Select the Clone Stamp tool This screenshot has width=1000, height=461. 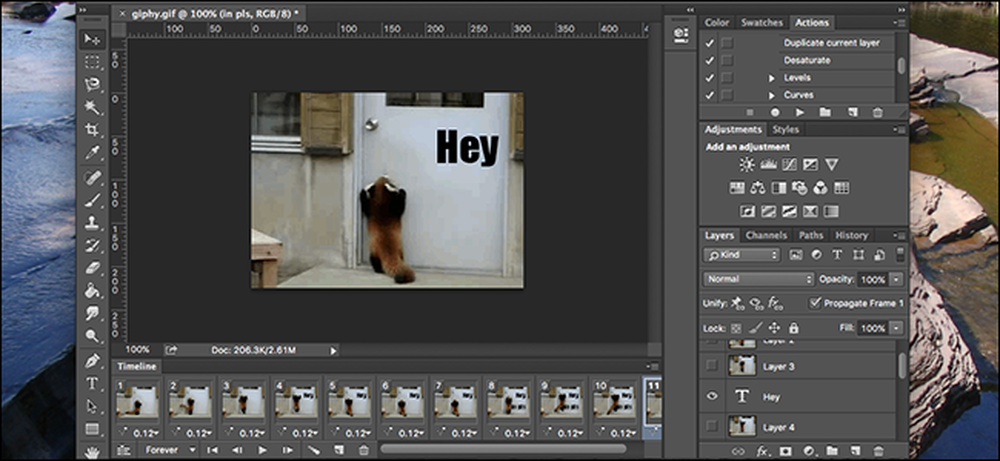pyautogui.click(x=92, y=223)
